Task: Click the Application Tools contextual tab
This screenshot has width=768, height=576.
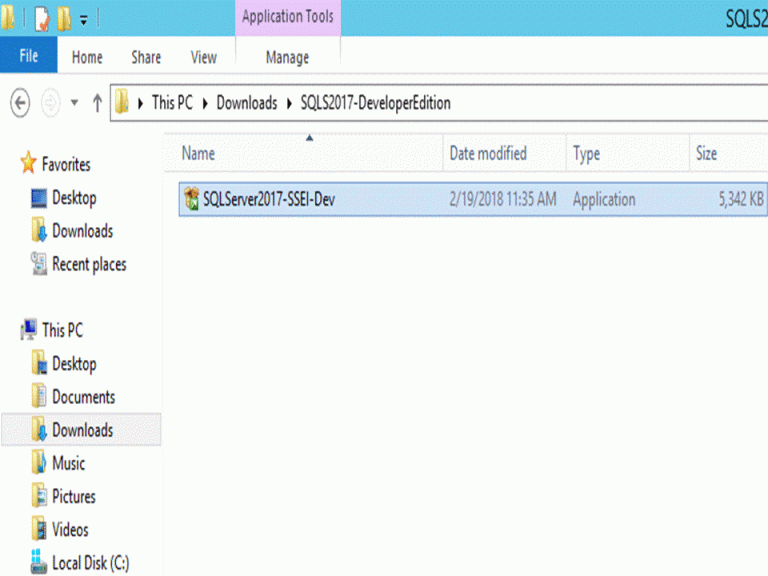Action: point(288,17)
